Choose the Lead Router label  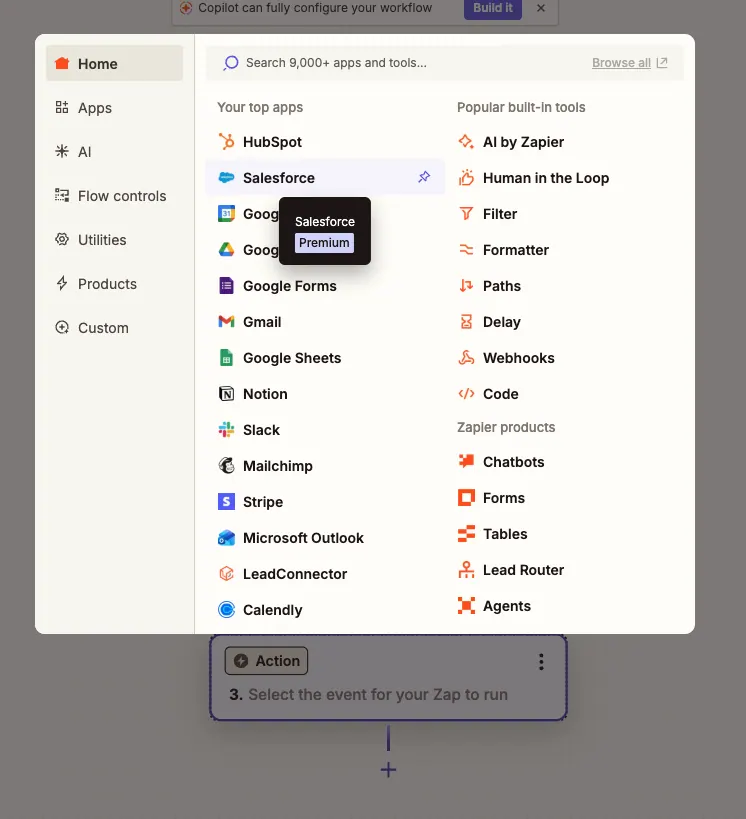pos(523,569)
